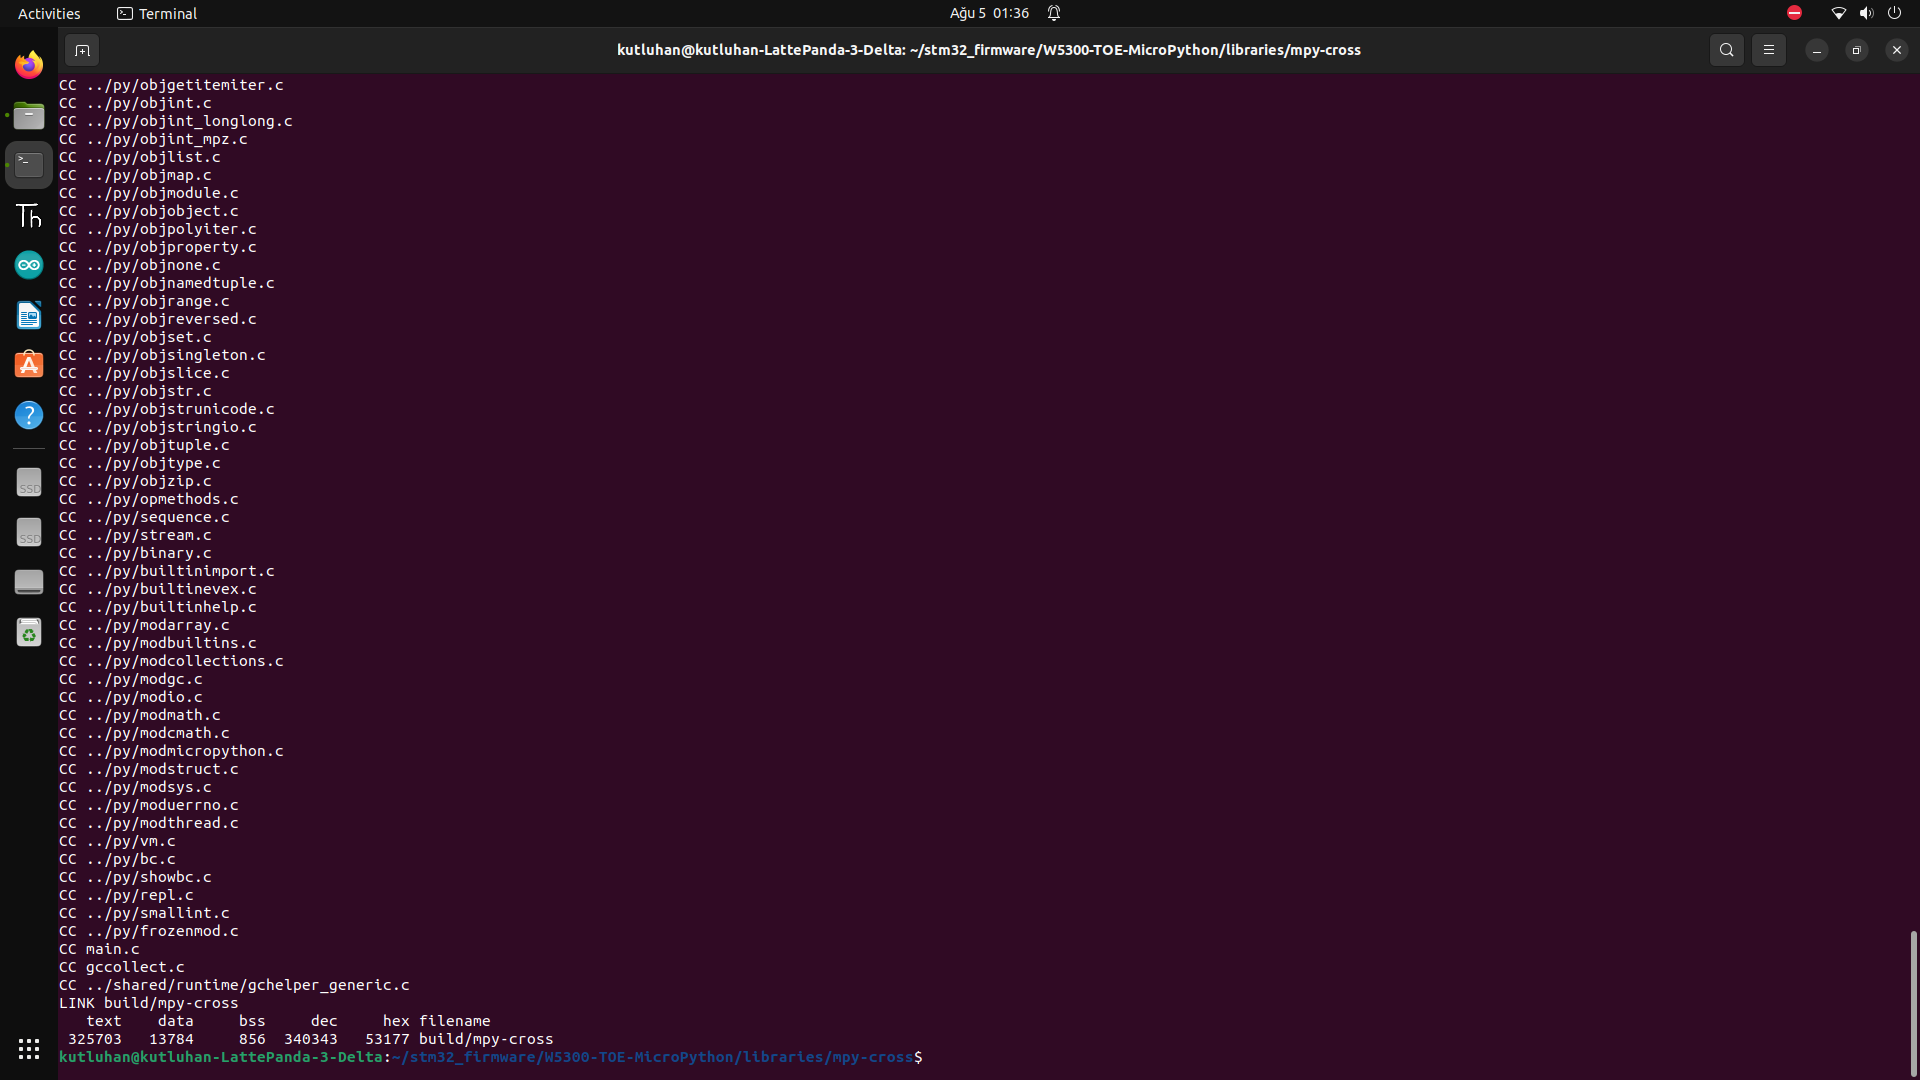Open the Activities overview

(x=49, y=13)
